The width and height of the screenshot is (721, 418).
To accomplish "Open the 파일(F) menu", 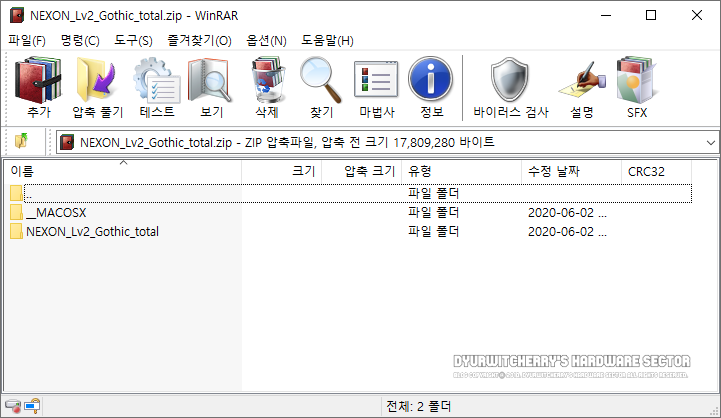I will (27, 40).
